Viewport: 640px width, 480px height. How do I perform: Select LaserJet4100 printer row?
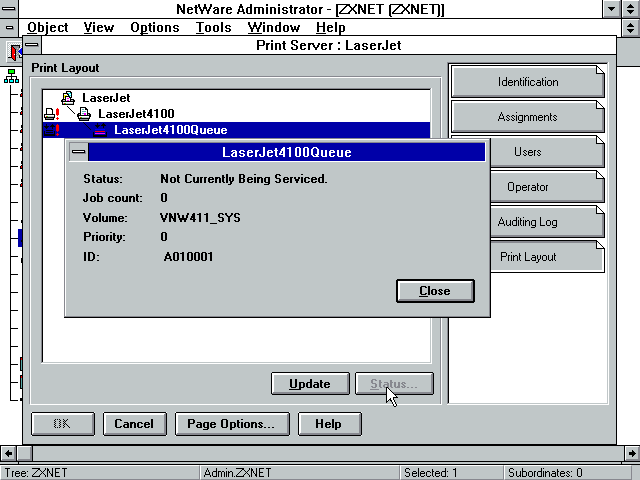coord(136,114)
